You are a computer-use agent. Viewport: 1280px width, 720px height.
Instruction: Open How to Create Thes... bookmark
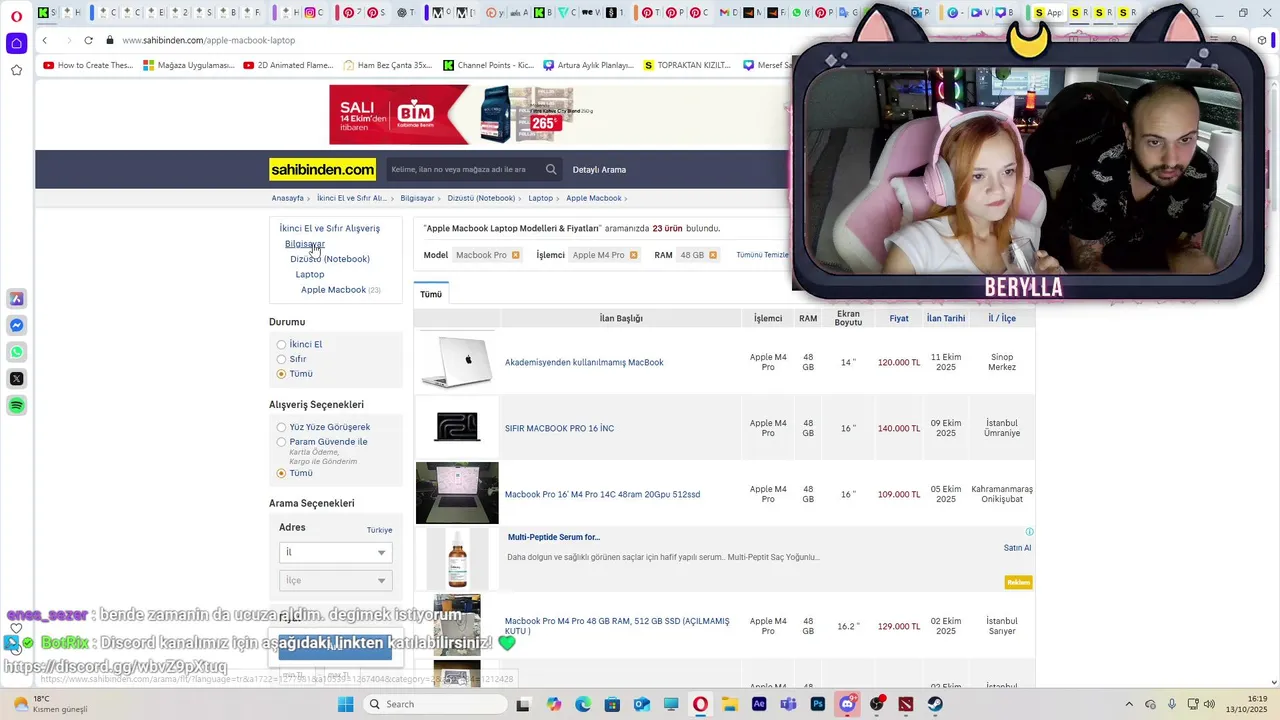click(88, 65)
